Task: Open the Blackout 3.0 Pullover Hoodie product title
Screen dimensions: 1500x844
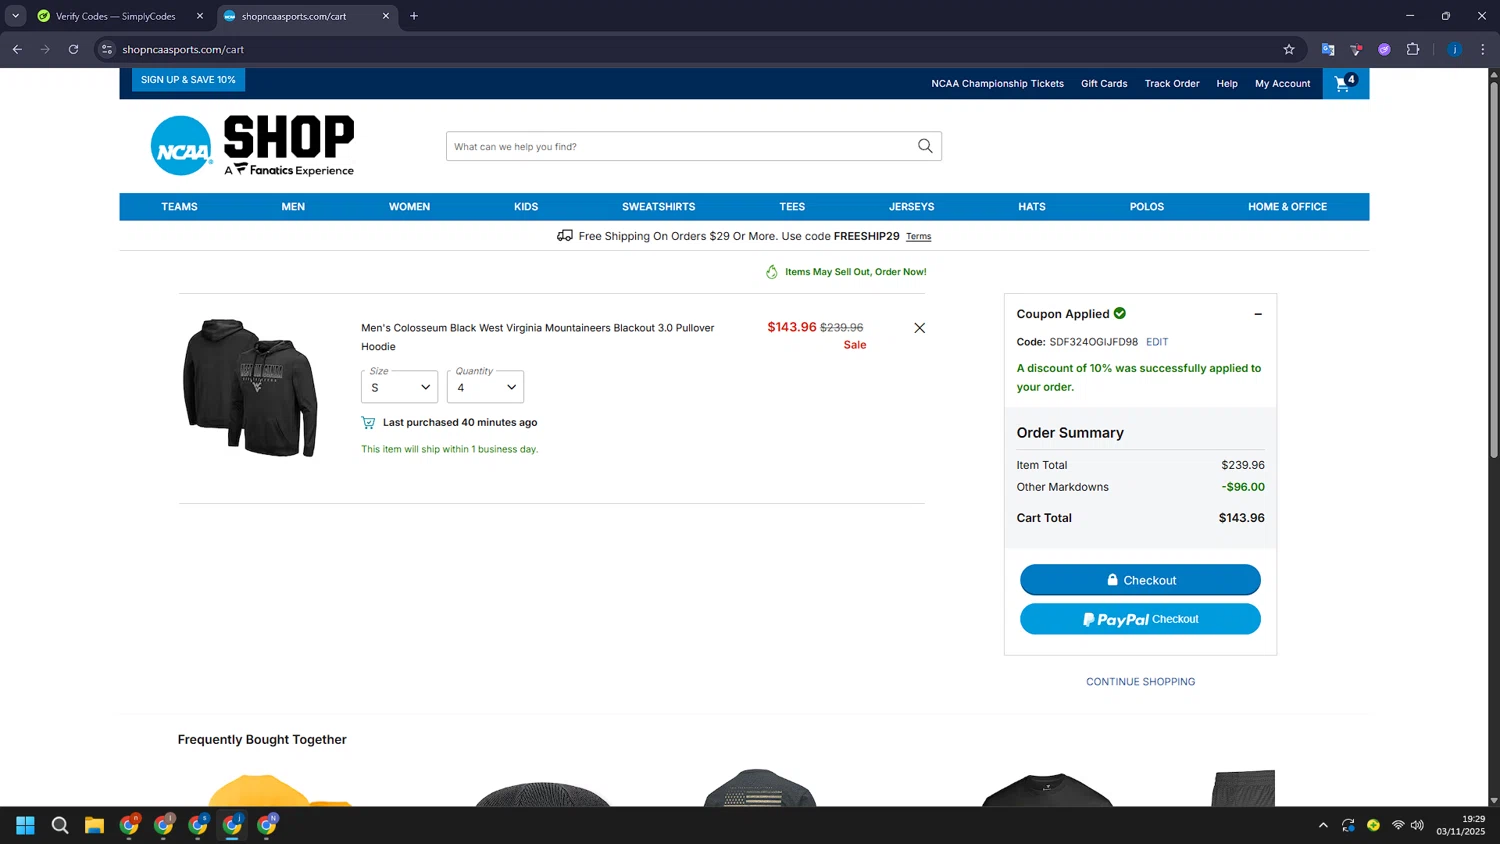Action: coord(538,337)
